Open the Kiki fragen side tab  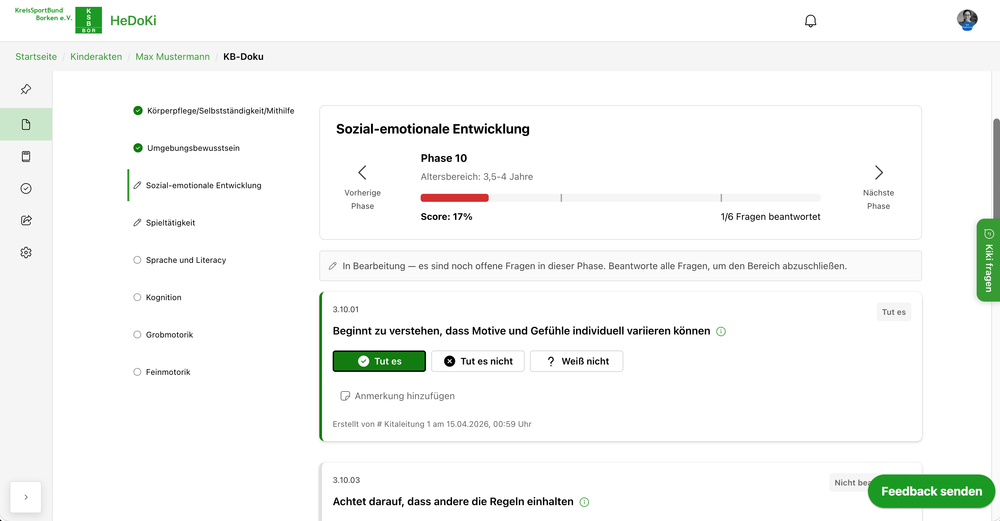(988, 260)
